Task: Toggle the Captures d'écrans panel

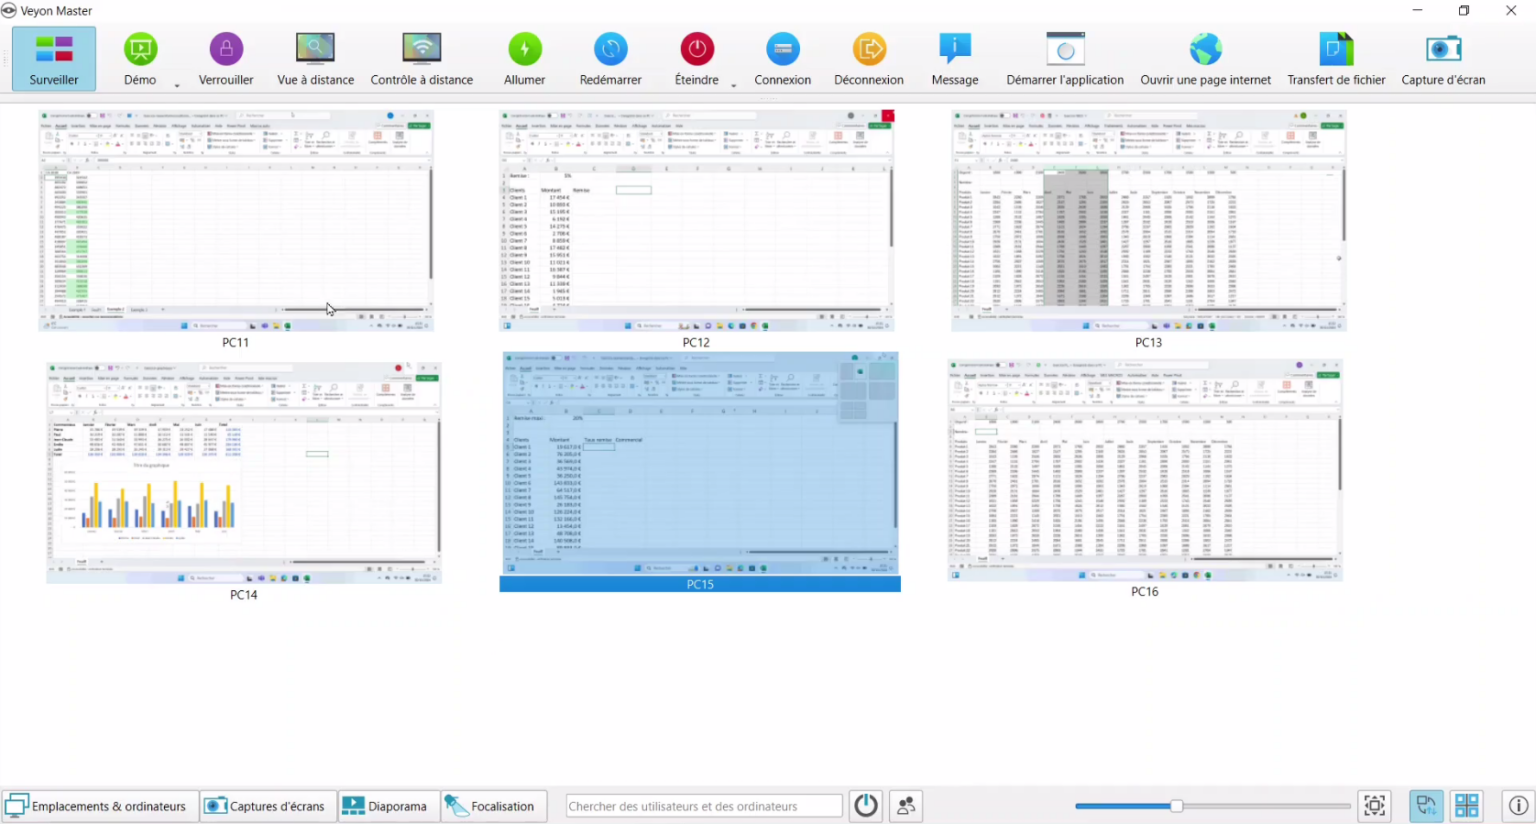Action: (265, 806)
